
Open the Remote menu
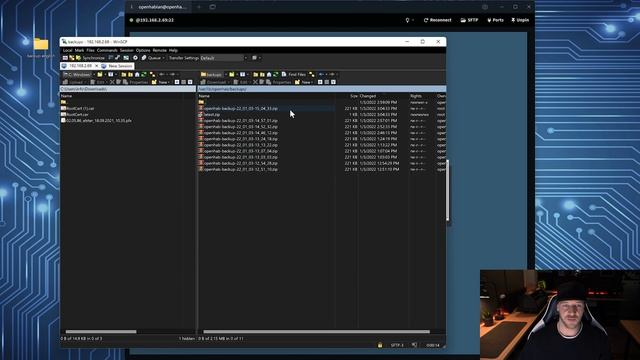[x=160, y=50]
